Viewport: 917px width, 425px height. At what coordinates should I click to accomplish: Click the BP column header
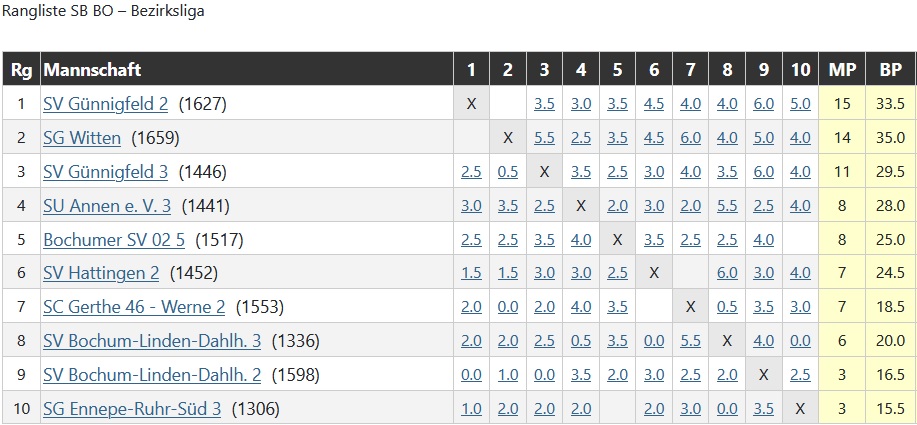(891, 70)
